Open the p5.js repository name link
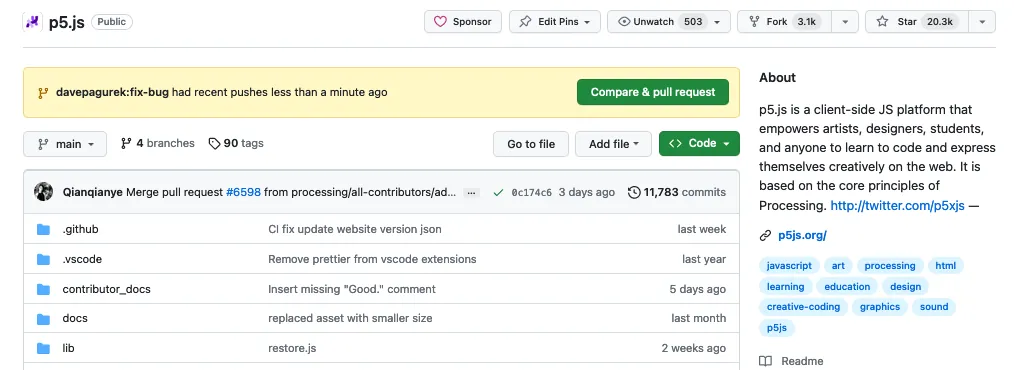1014x370 pixels. point(67,22)
